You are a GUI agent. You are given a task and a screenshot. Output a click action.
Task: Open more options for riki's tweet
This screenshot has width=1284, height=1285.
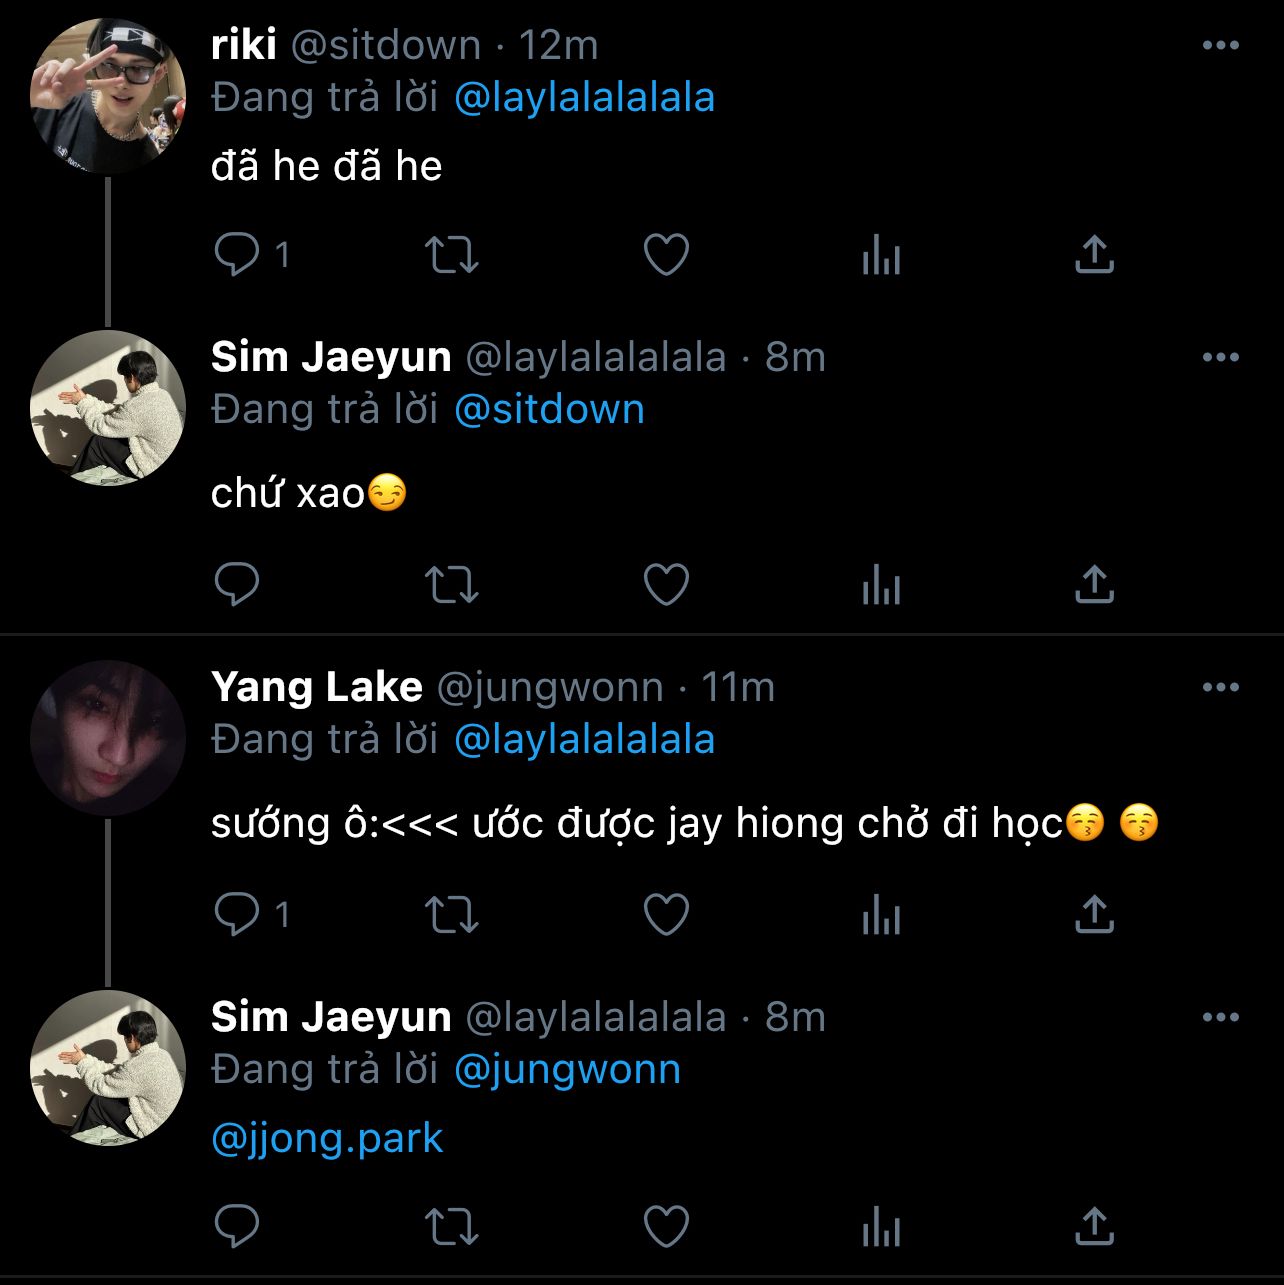1220,46
